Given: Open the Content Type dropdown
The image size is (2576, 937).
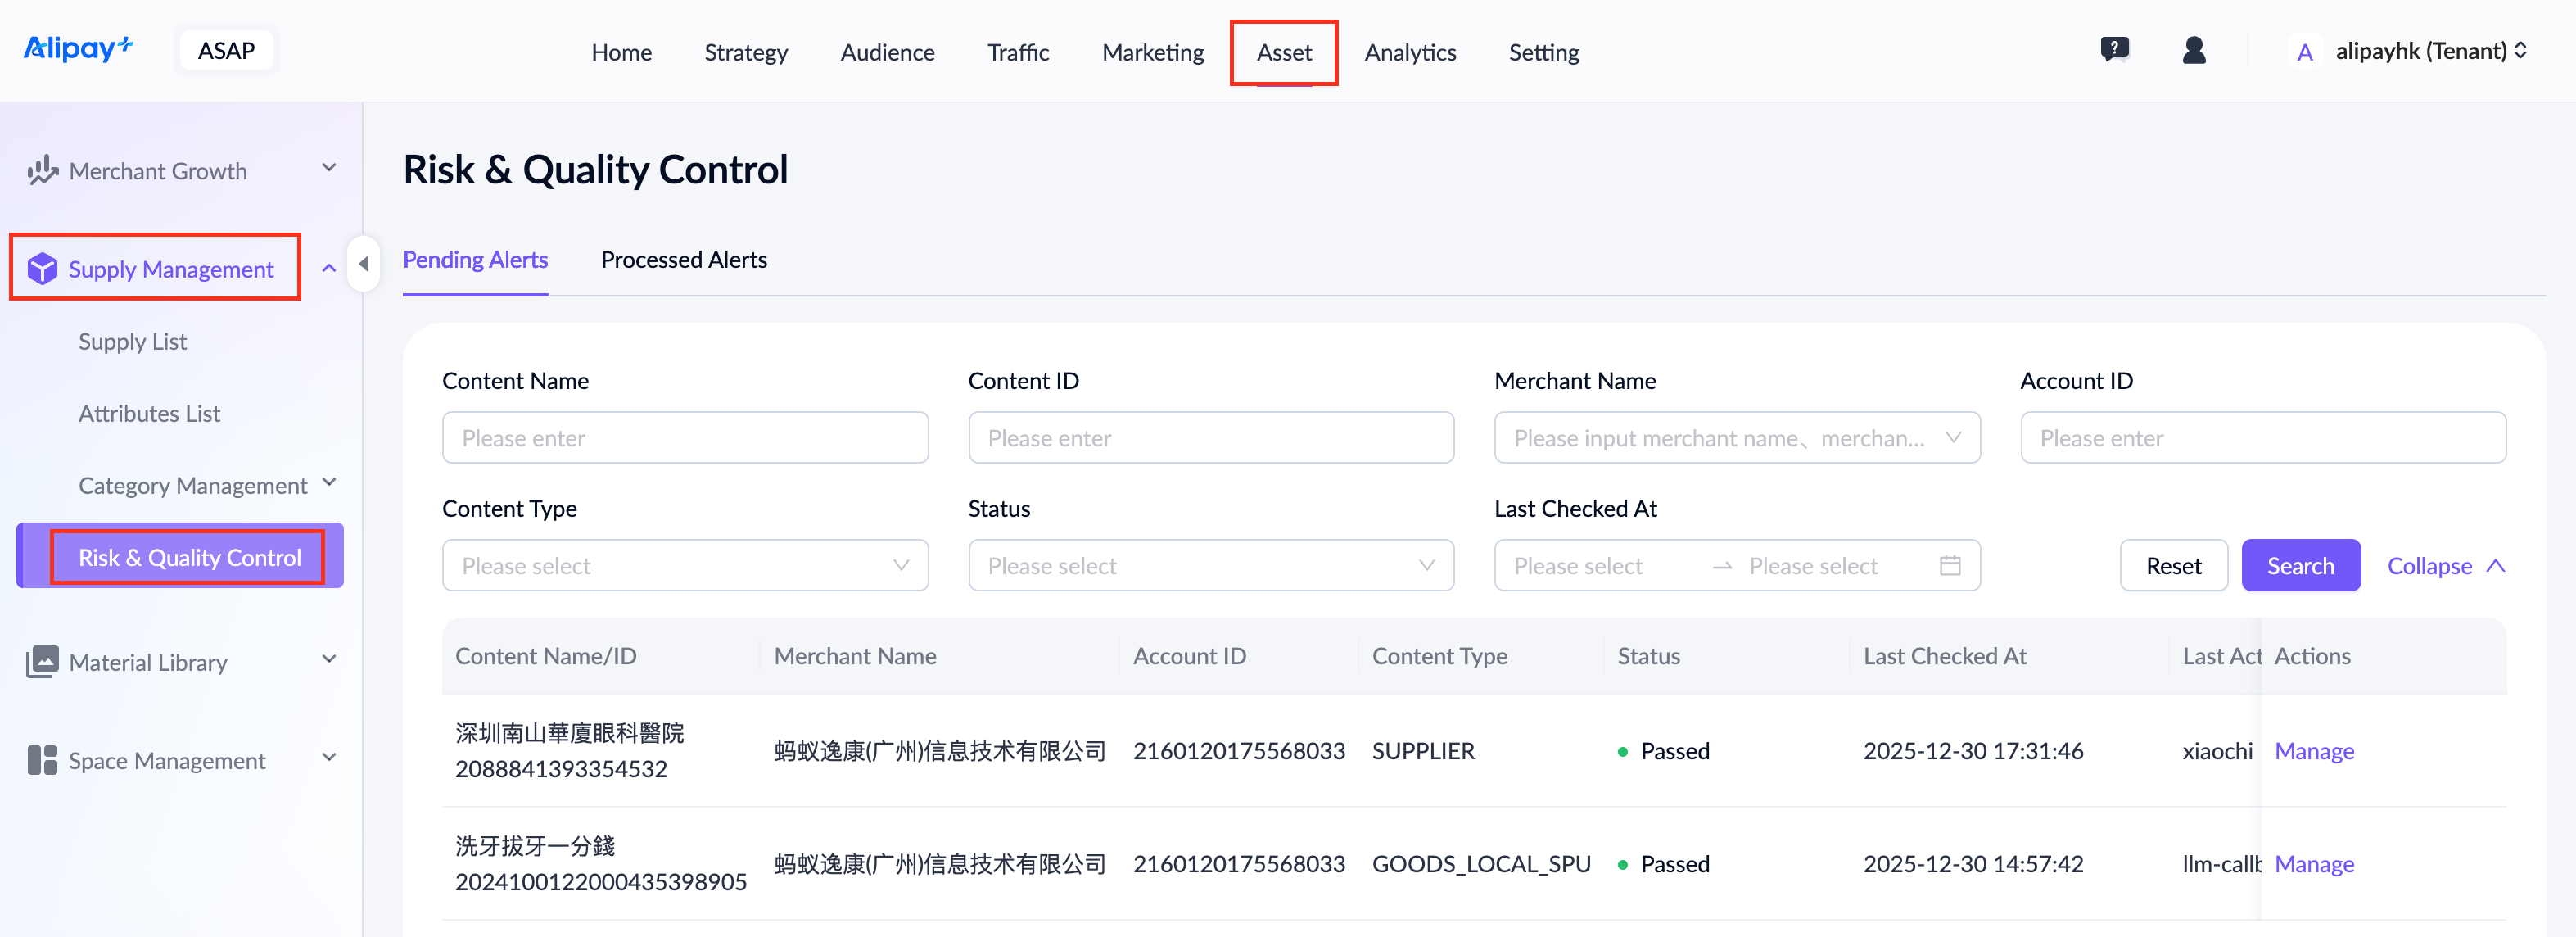Looking at the screenshot, I should coord(685,566).
